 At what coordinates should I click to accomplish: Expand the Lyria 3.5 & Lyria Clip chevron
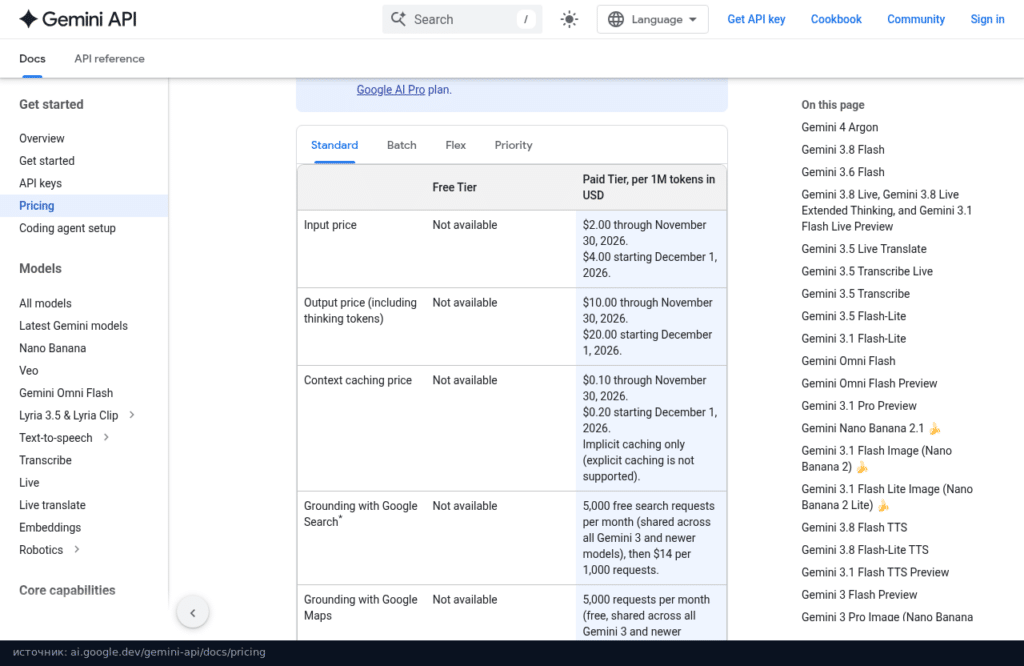(132, 415)
